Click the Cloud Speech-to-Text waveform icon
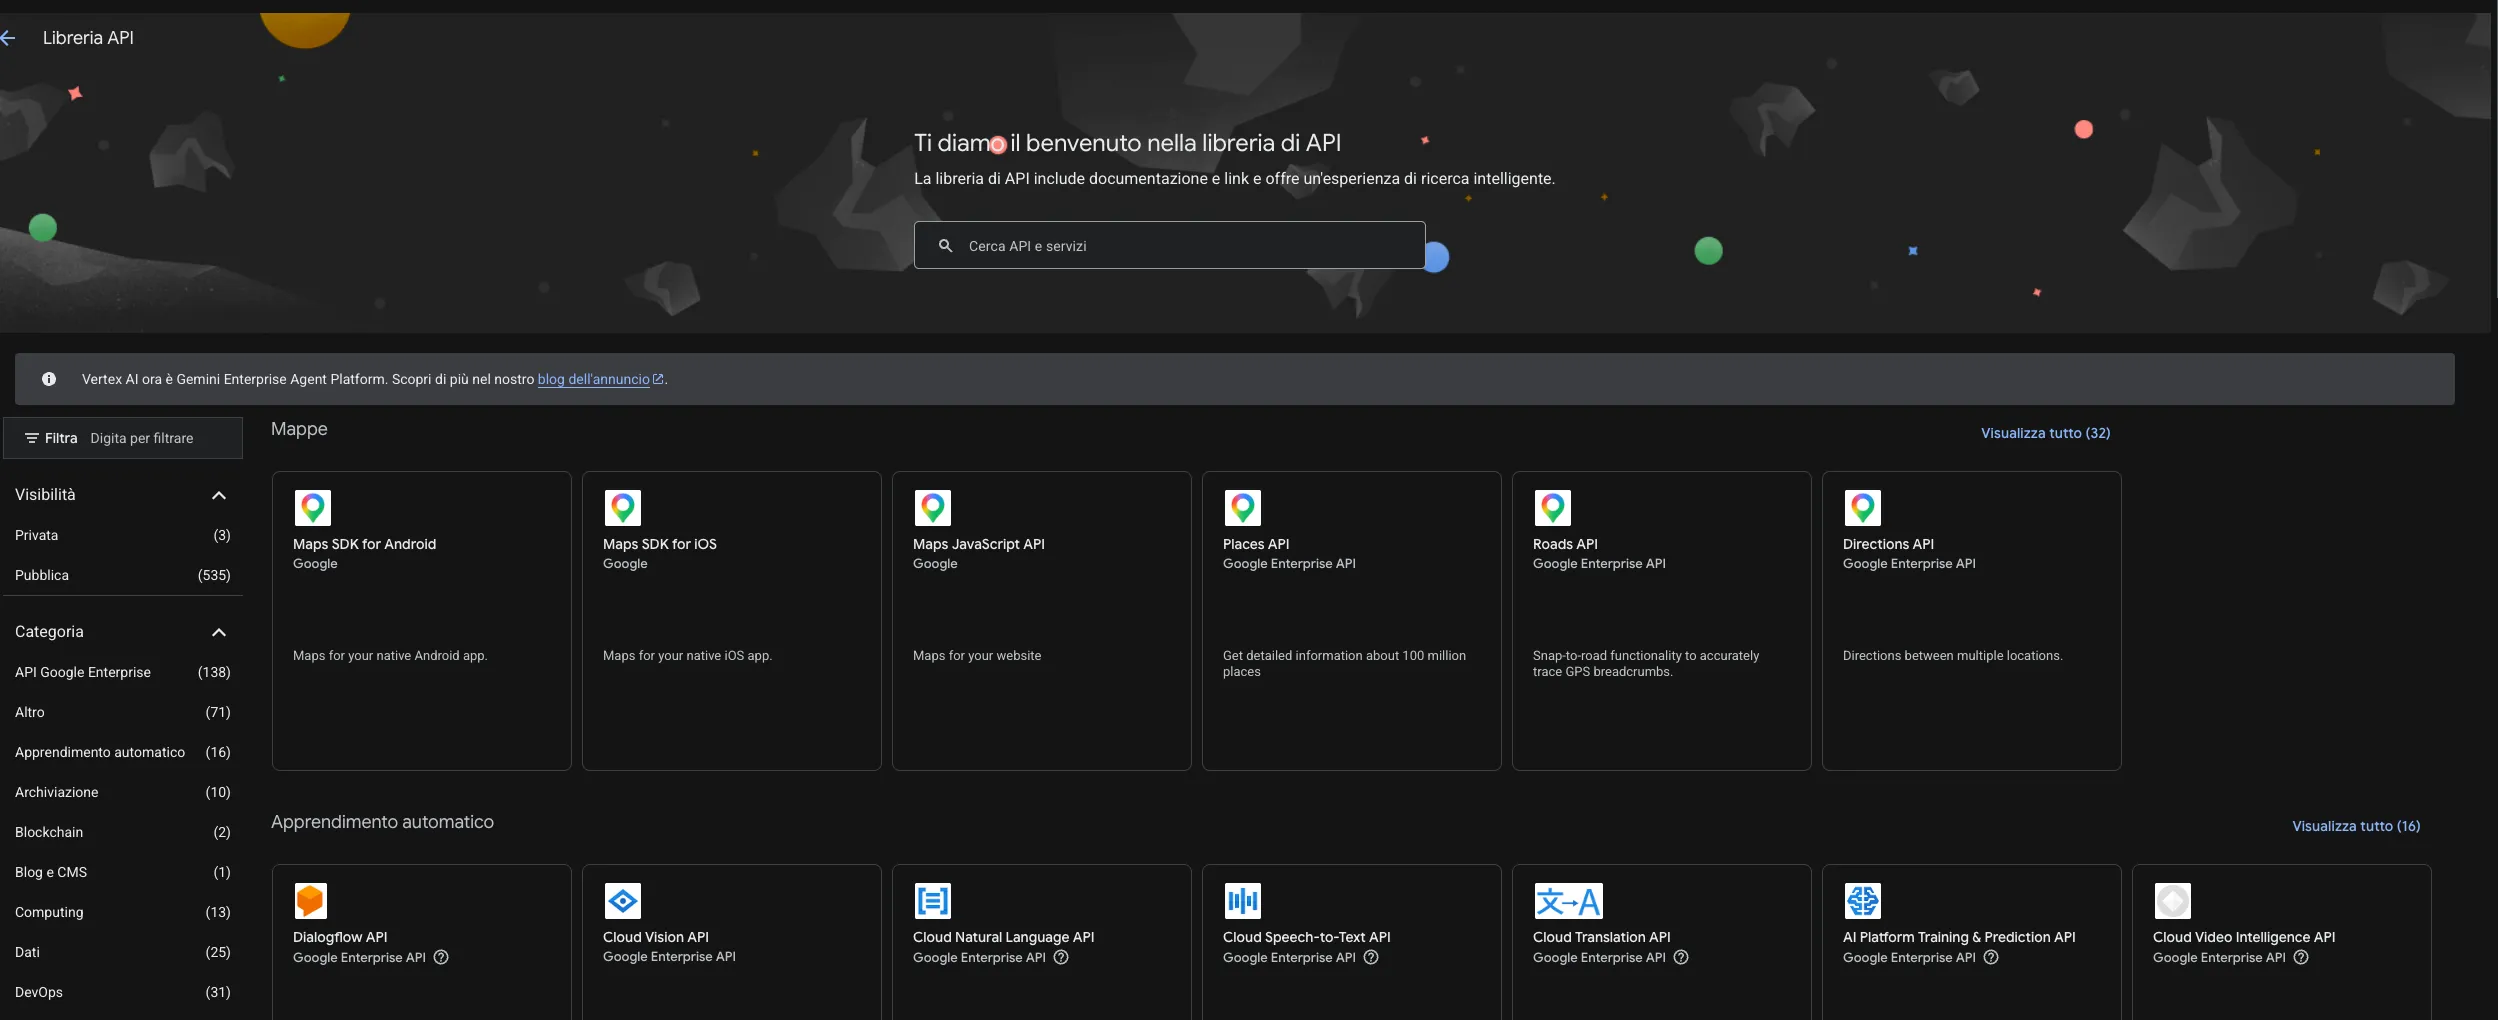The height and width of the screenshot is (1020, 2498). pos(1243,901)
